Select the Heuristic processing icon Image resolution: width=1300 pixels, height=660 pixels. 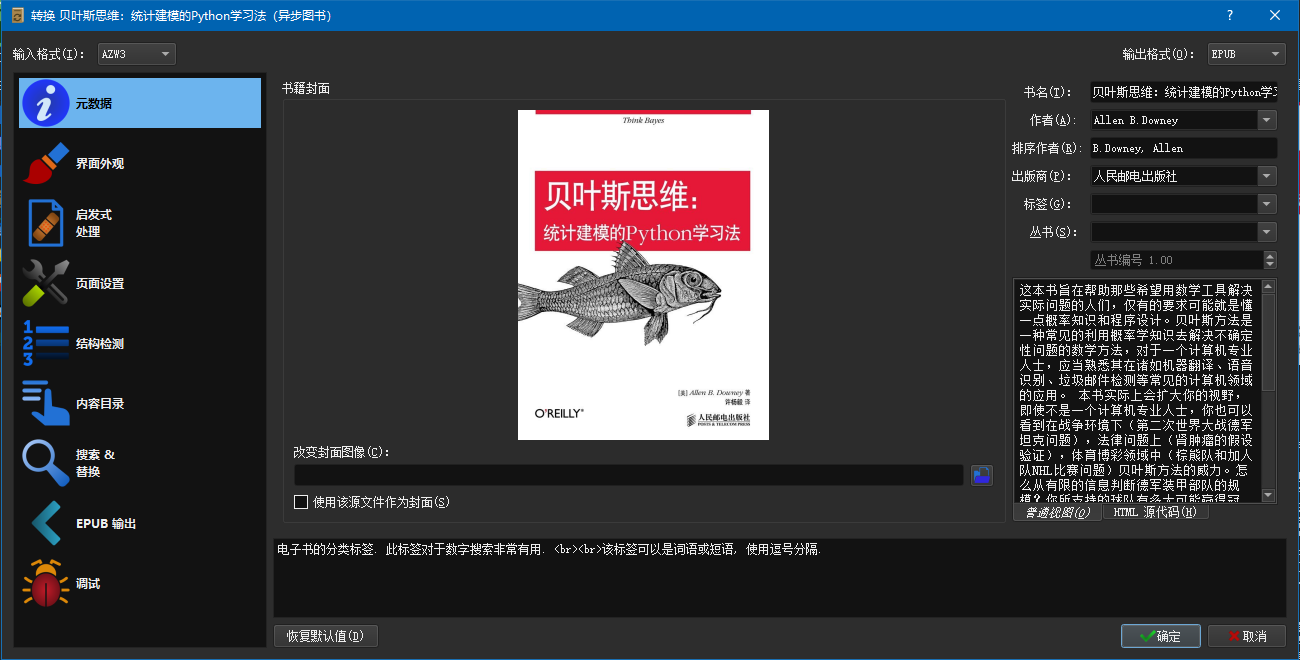coord(45,223)
